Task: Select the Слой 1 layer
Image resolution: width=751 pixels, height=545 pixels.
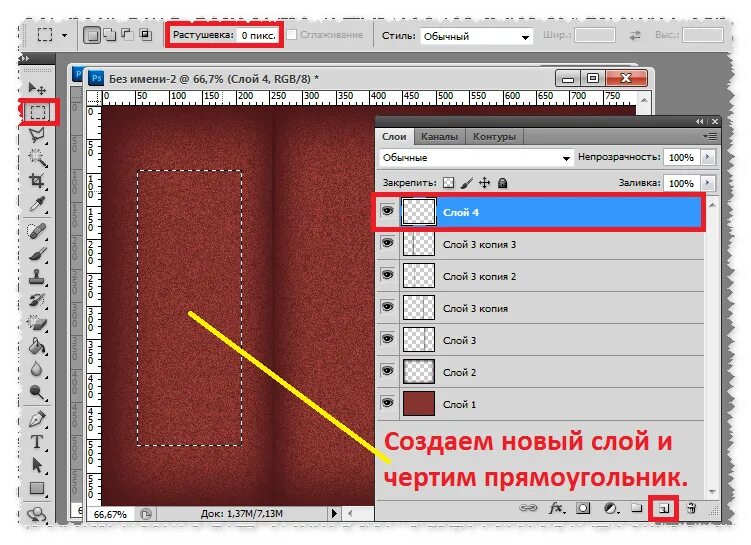Action: pyautogui.click(x=541, y=404)
